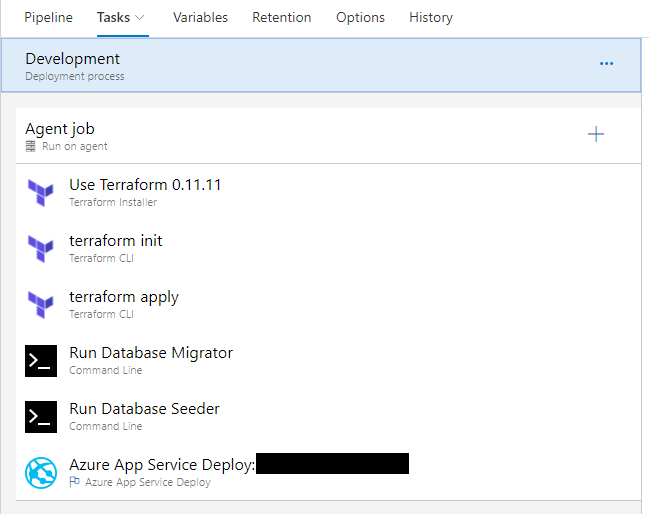Click the Agent job server icon
649x514 pixels.
coord(31,146)
